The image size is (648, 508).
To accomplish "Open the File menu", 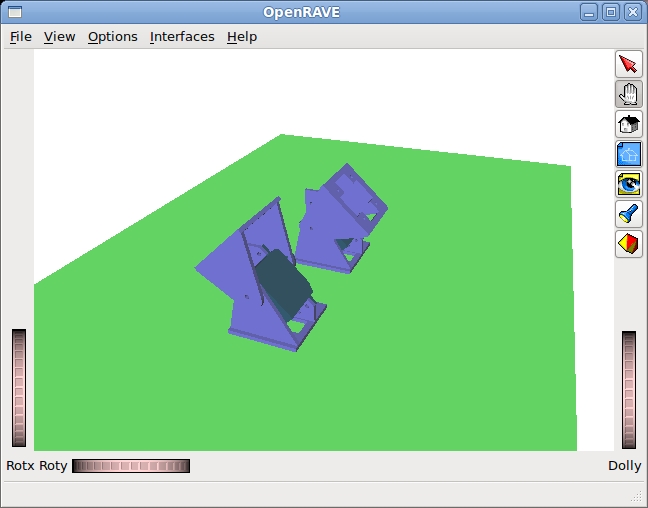I will pos(21,37).
